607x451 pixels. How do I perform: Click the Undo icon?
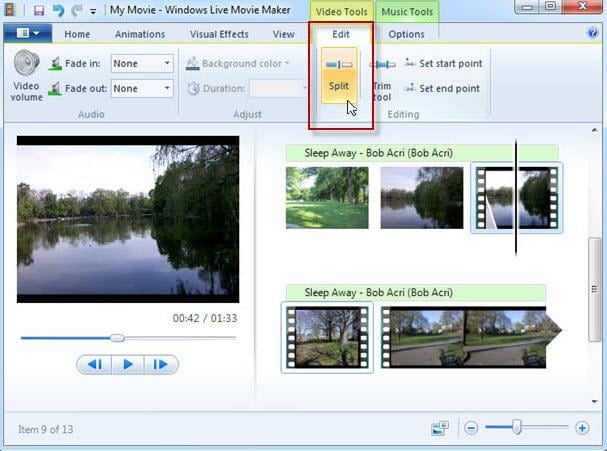[x=59, y=10]
